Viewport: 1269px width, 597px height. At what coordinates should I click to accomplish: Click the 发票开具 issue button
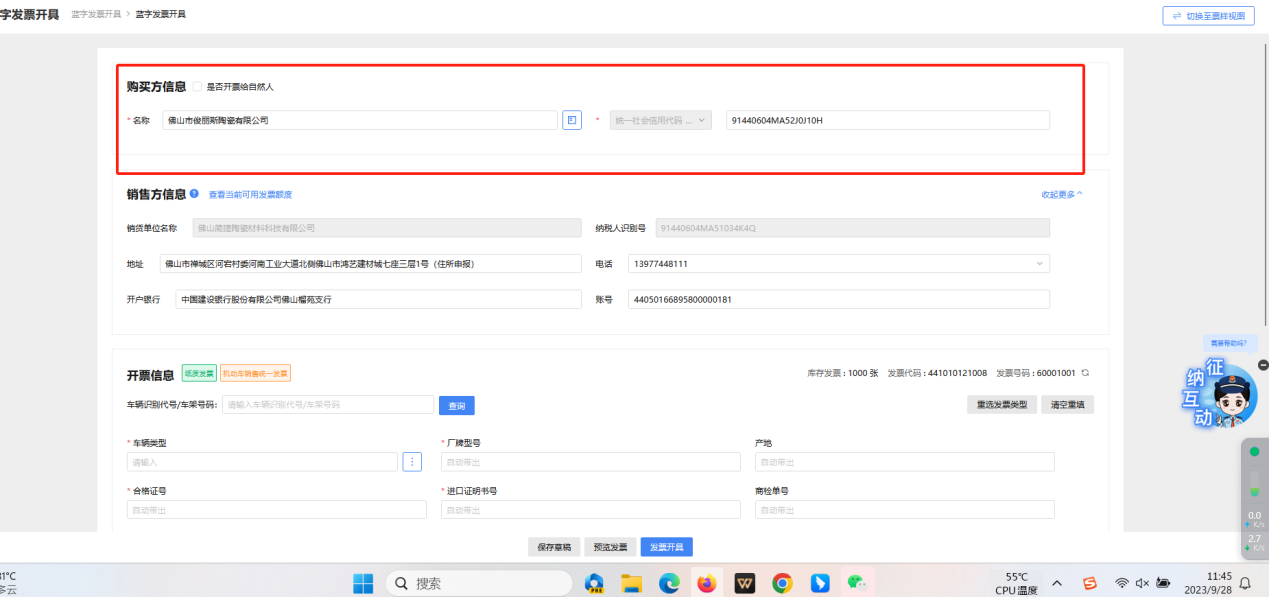click(x=666, y=547)
